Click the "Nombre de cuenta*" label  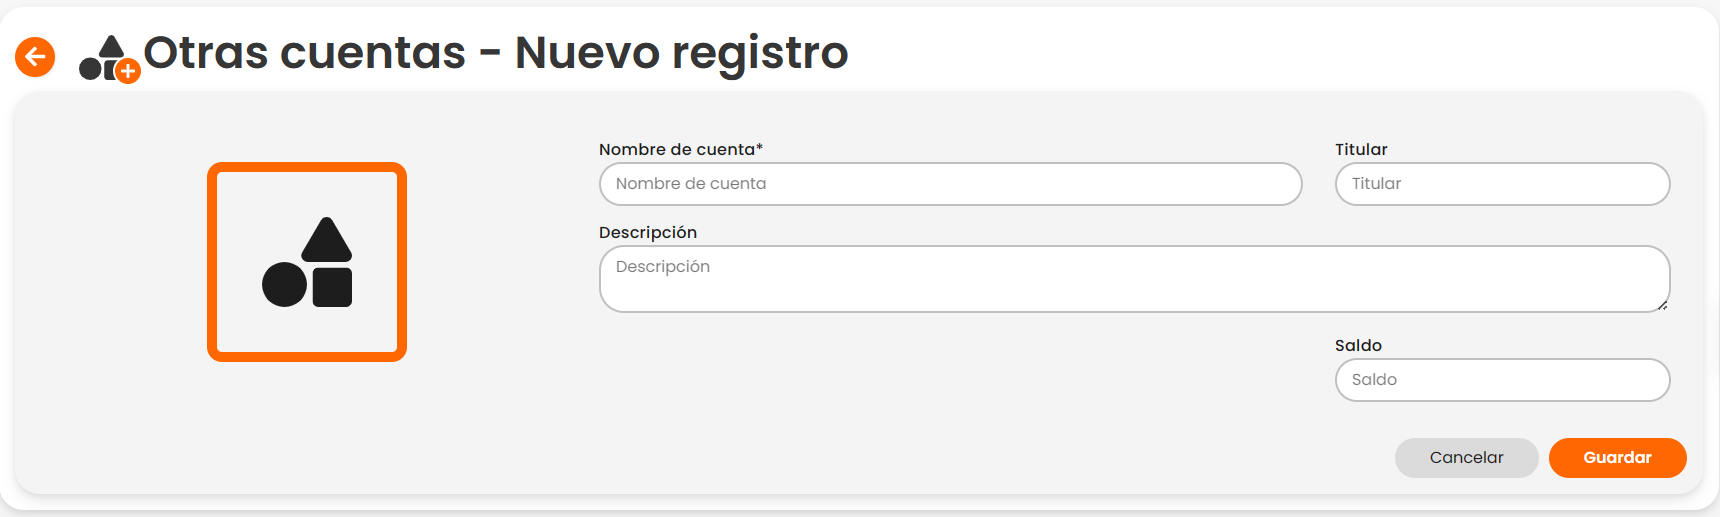pos(681,149)
